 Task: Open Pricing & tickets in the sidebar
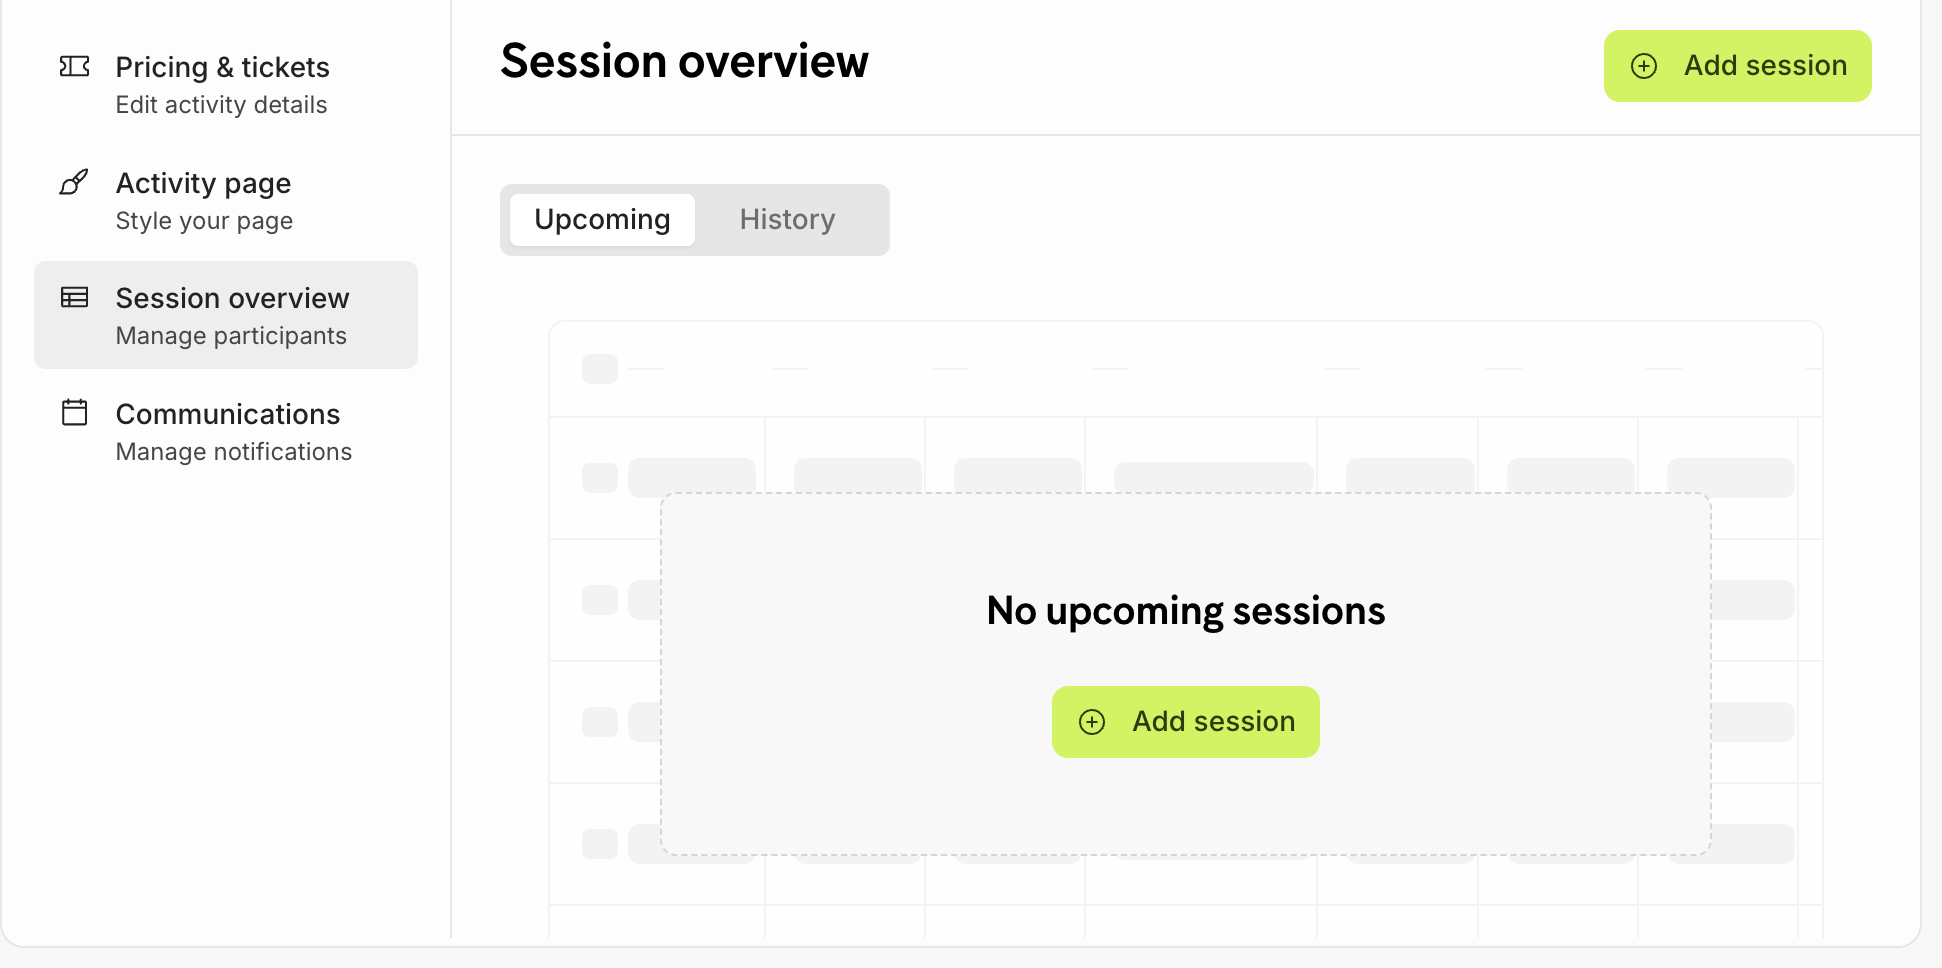click(222, 68)
